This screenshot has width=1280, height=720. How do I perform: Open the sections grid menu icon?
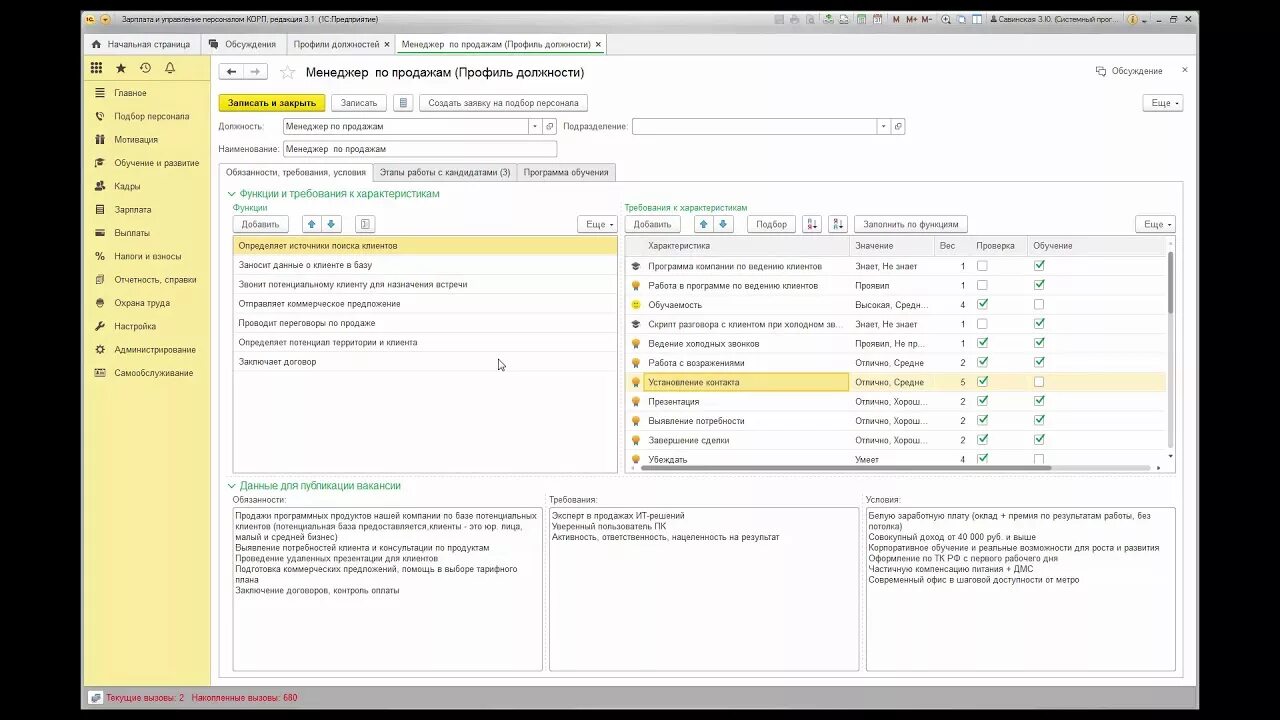coord(96,68)
